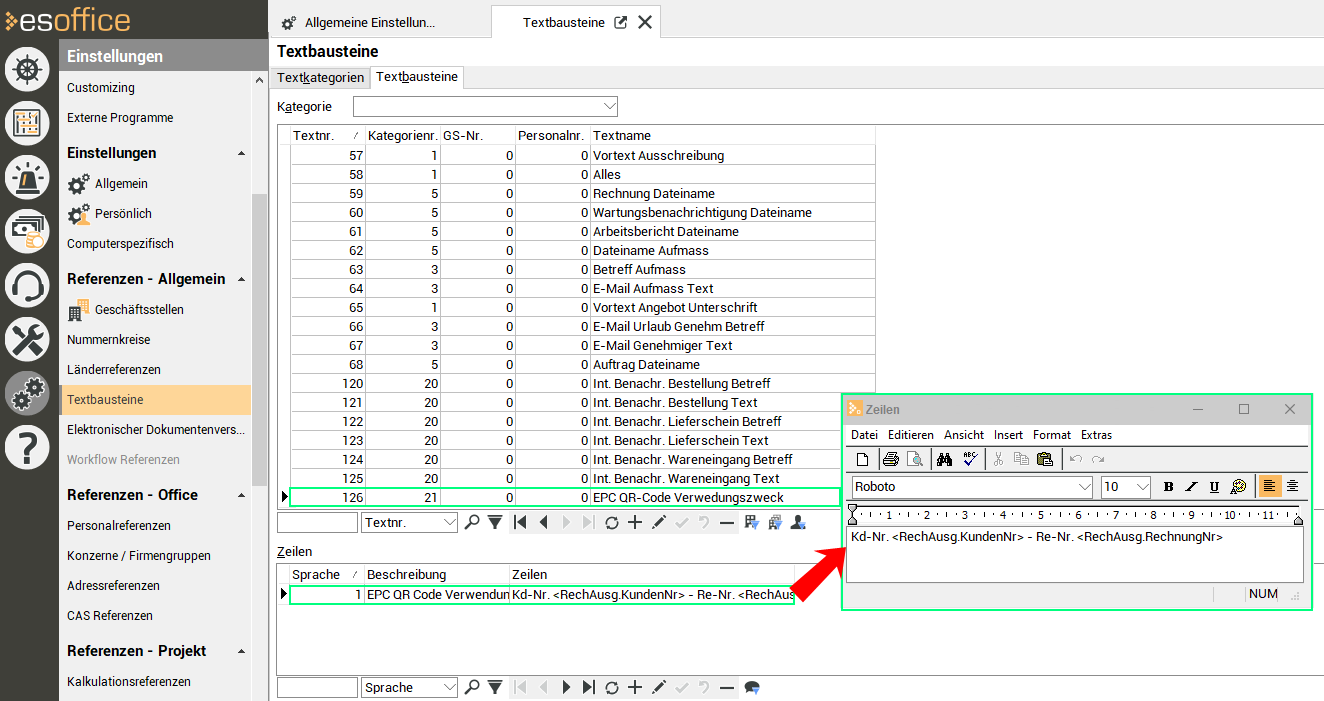Click the speech bubble icon in Zeilen toolbar

click(x=753, y=687)
